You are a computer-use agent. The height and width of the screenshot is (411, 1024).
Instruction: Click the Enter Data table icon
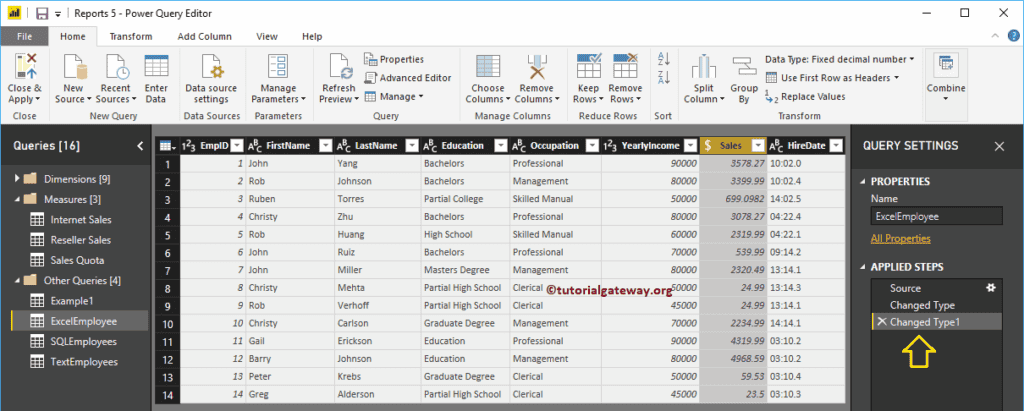pos(156,67)
